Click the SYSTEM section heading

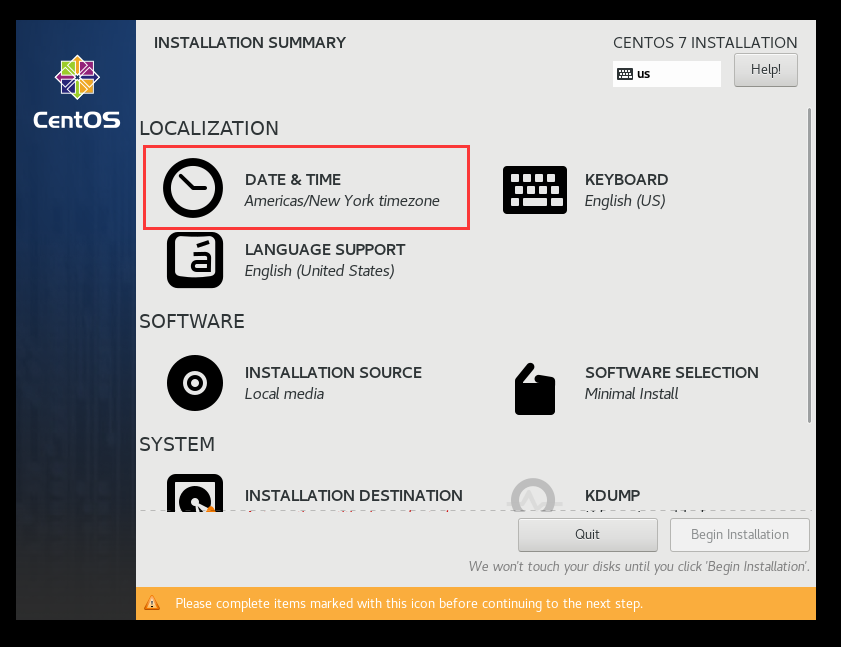[x=177, y=444]
